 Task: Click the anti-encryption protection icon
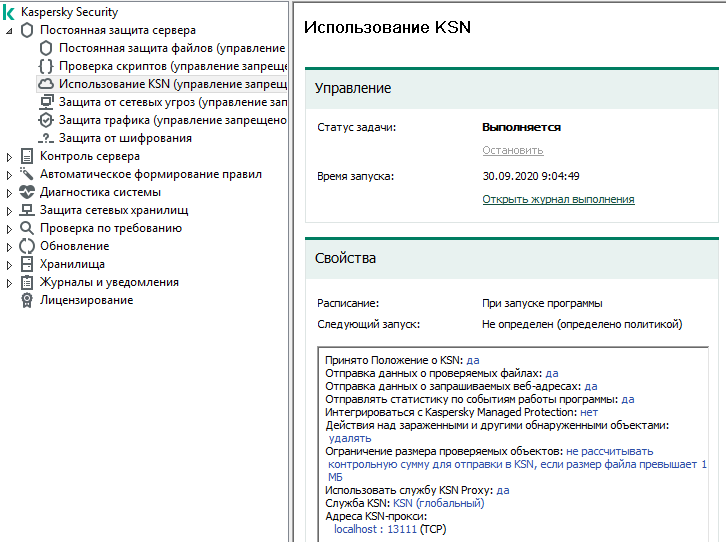coord(46,138)
